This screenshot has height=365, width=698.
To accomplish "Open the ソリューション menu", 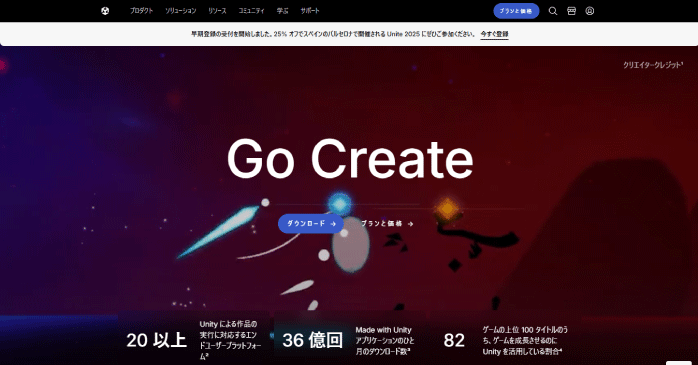I will 180,11.
